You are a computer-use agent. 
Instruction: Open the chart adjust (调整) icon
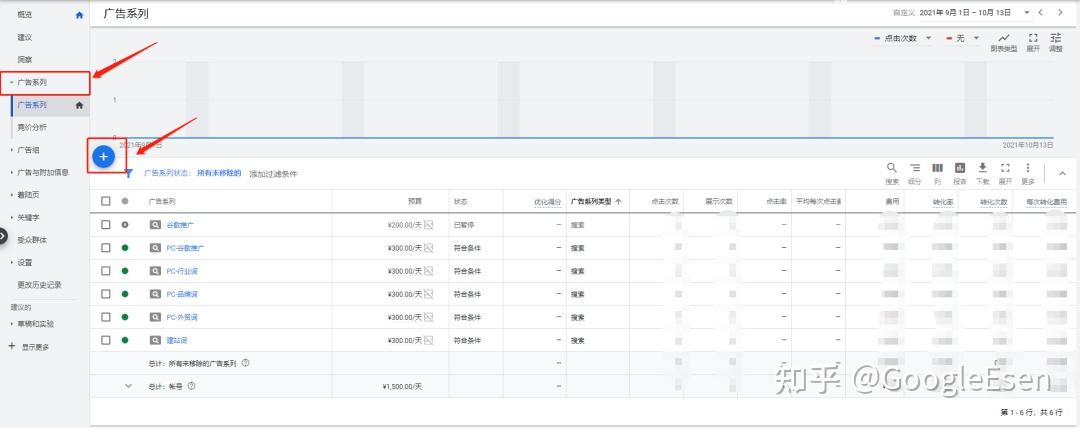point(1055,38)
